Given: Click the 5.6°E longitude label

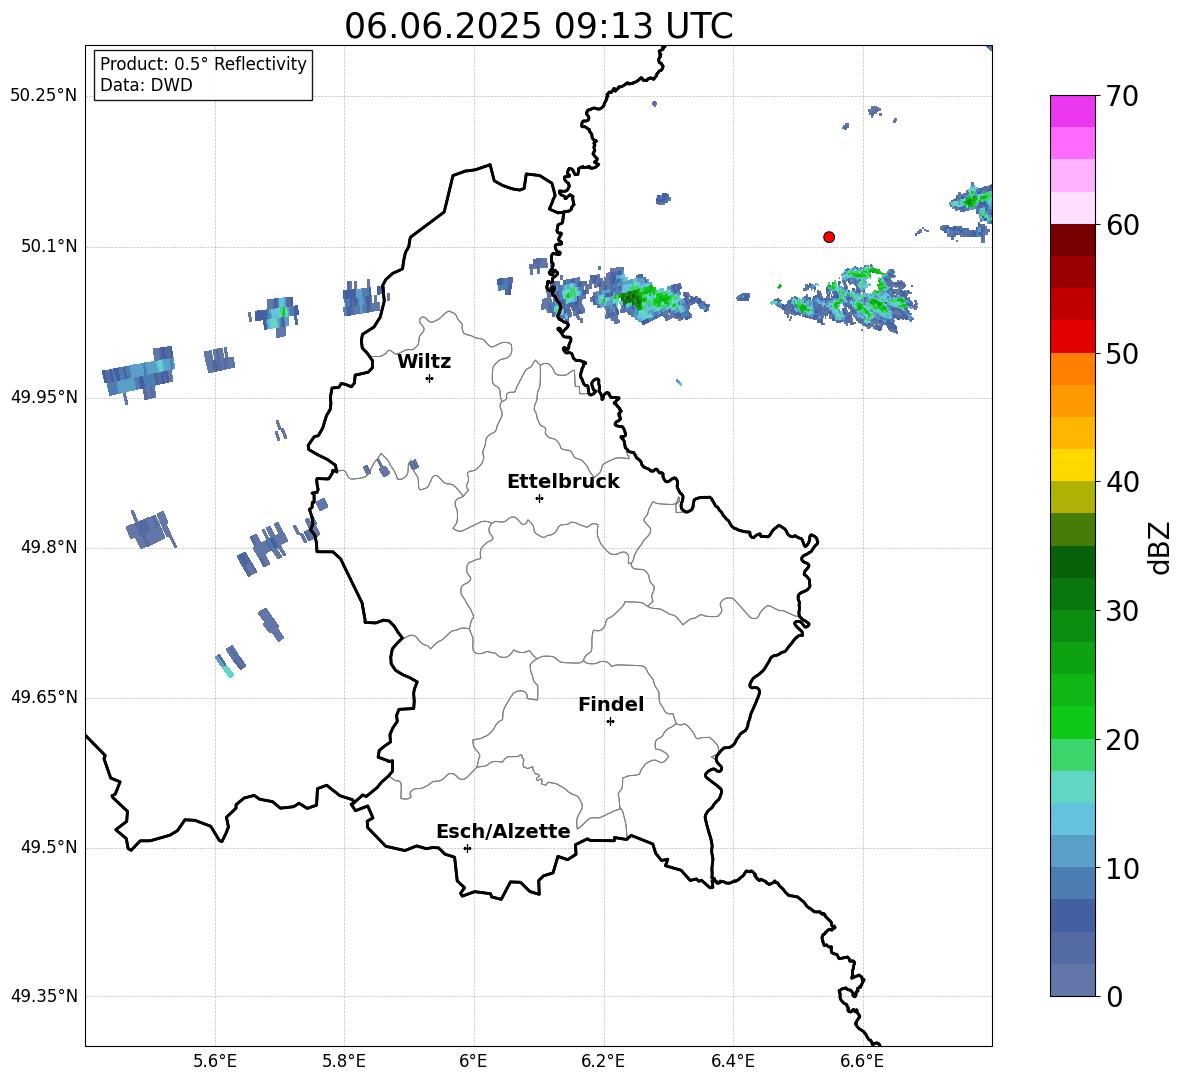Looking at the screenshot, I should click(215, 1061).
